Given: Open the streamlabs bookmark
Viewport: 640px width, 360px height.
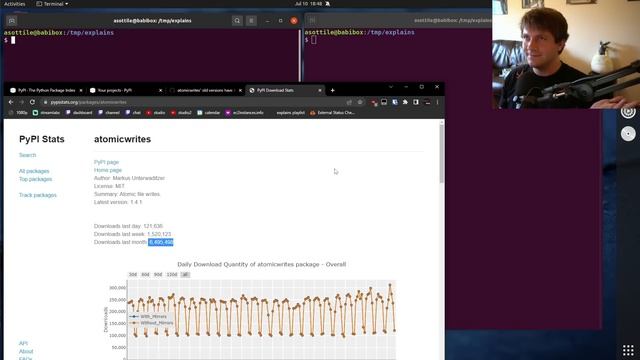Looking at the screenshot, I should (x=47, y=113).
